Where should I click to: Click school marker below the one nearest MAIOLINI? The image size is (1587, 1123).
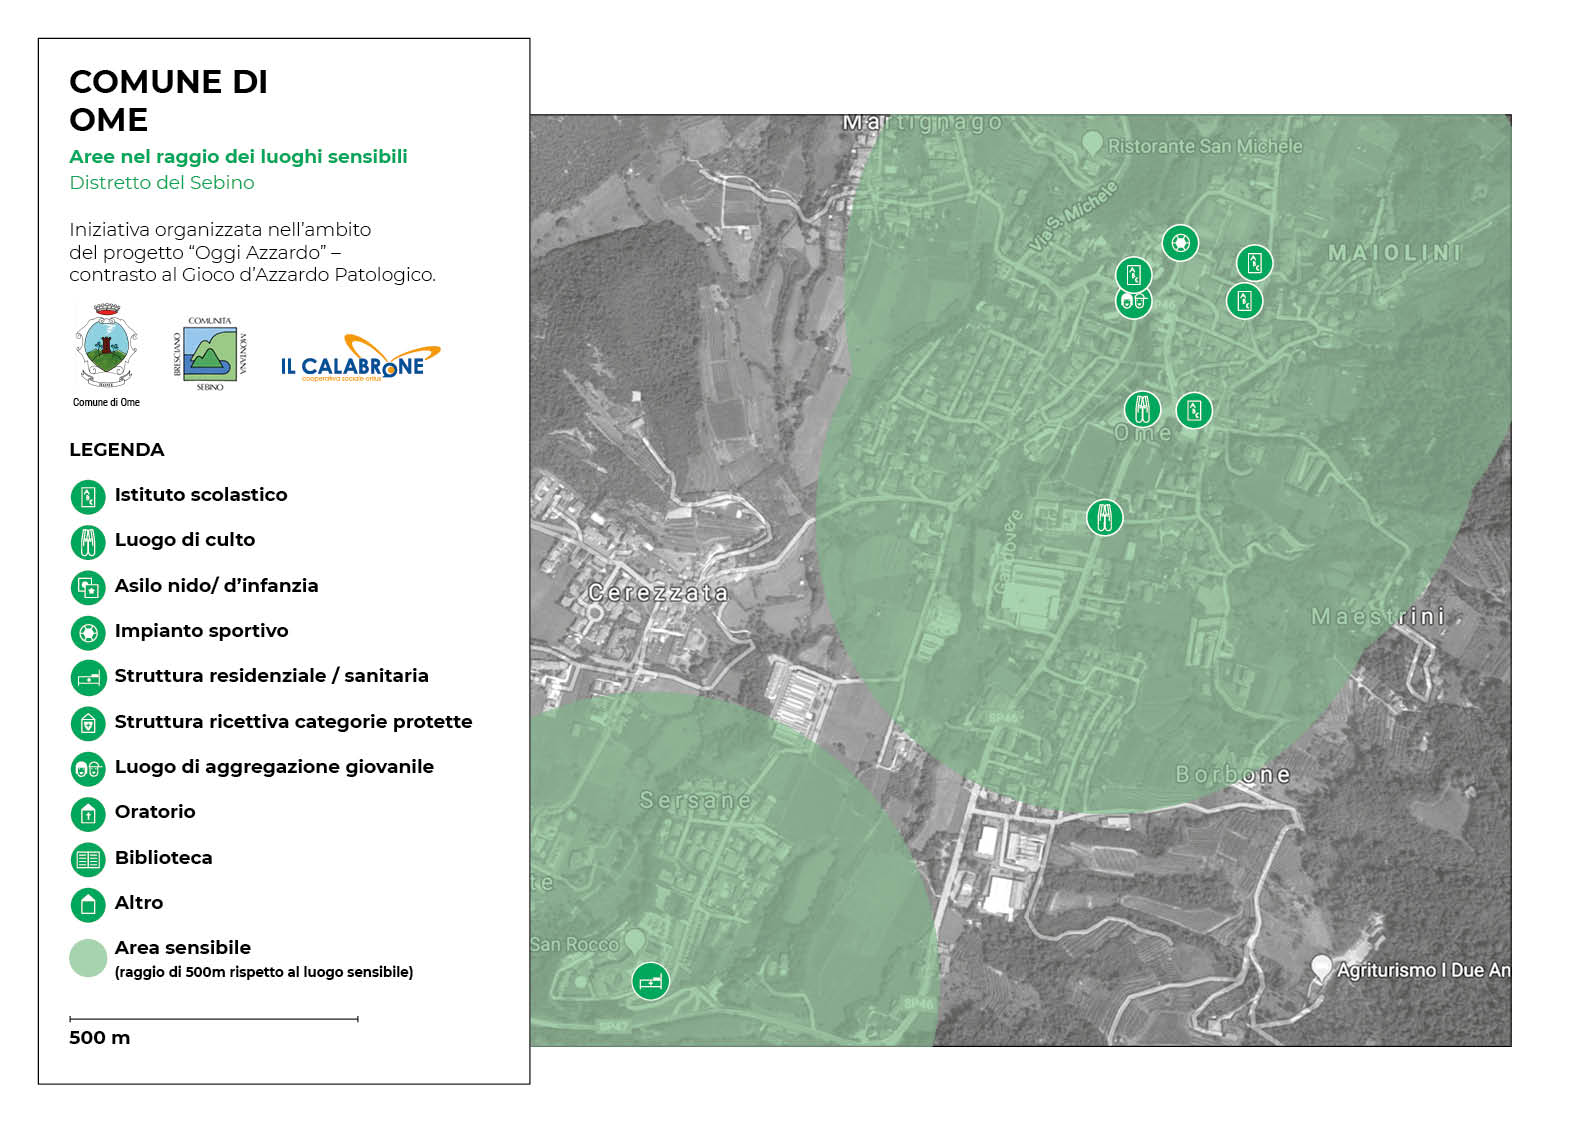(1245, 300)
